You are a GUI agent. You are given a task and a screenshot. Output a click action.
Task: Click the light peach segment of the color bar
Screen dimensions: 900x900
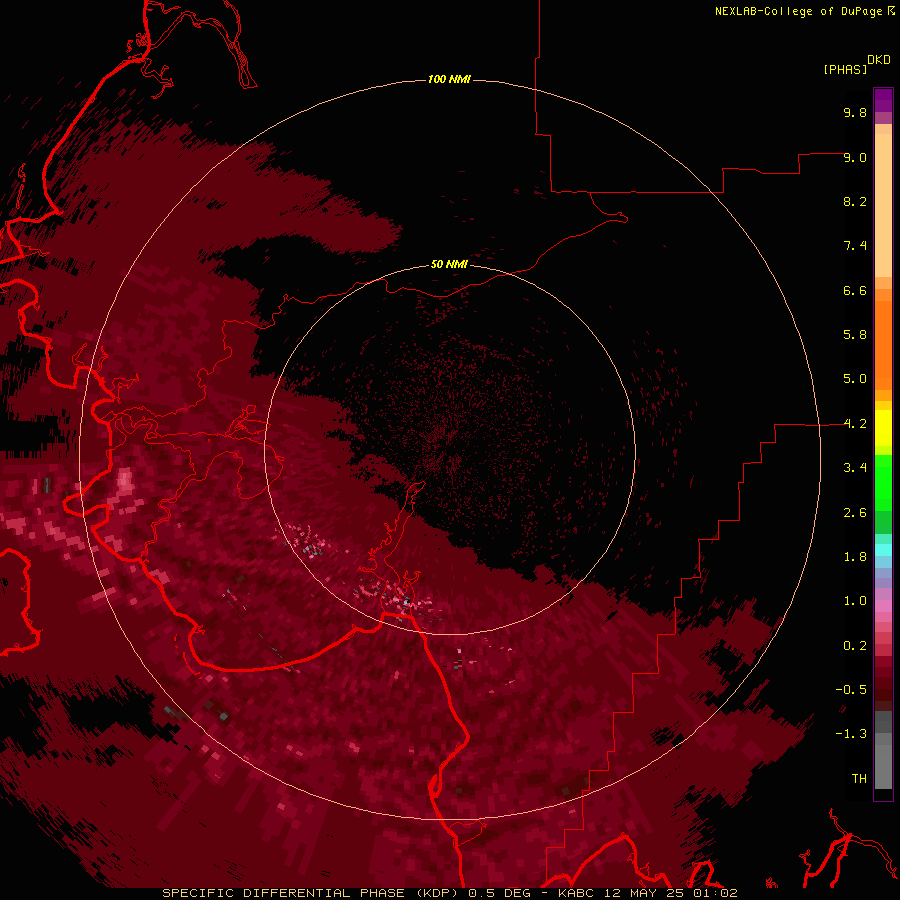[883, 205]
